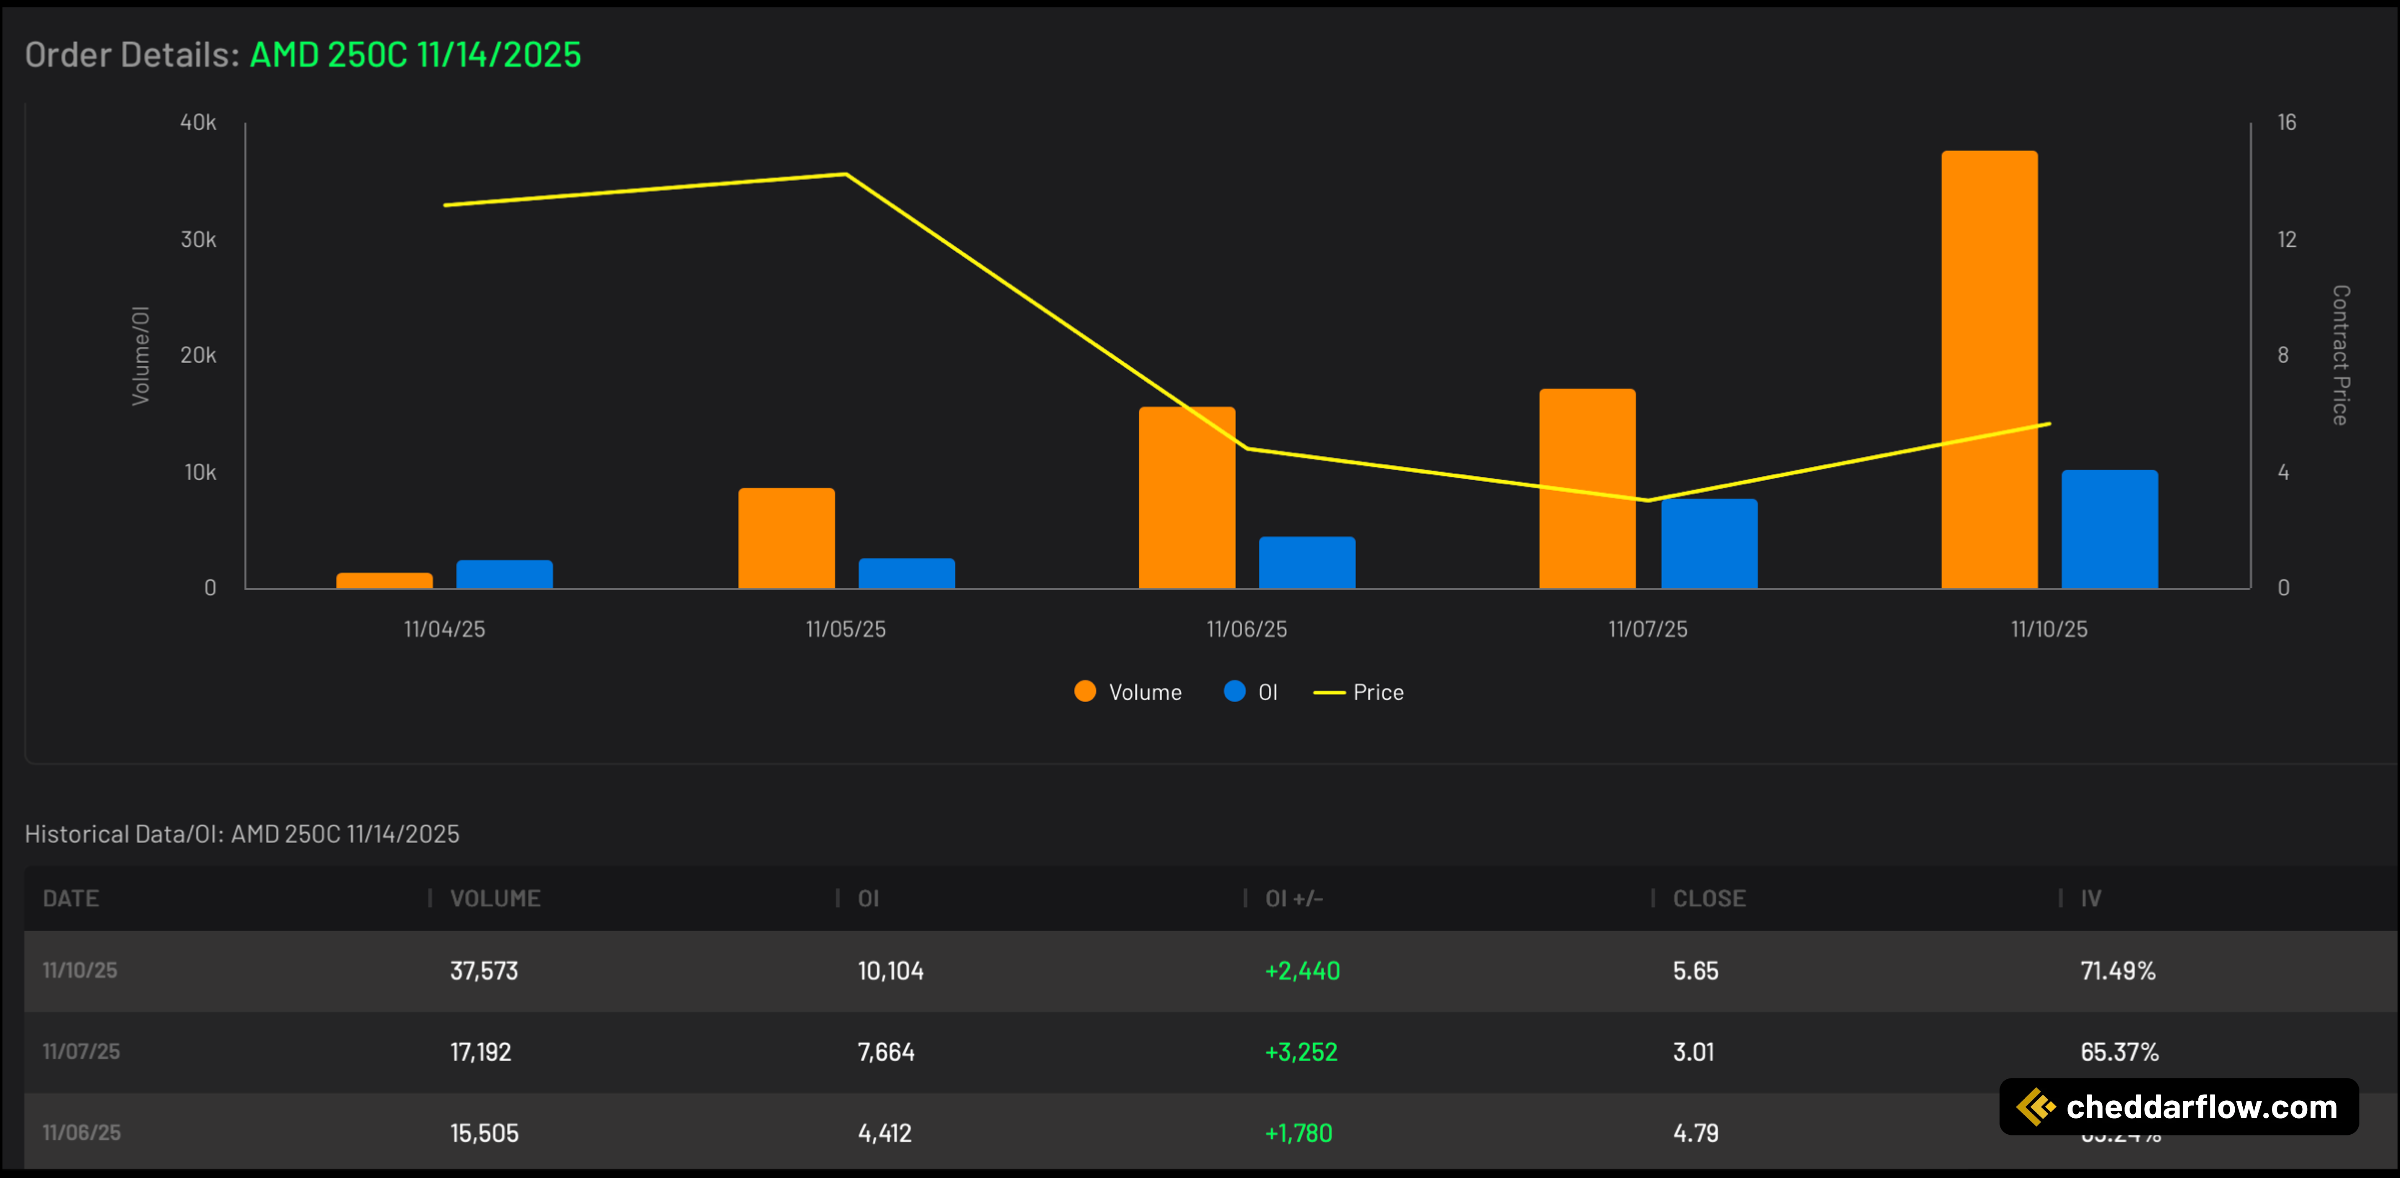Image resolution: width=2400 pixels, height=1178 pixels.
Task: Select the blue OI bar for 11/04/25
Action: tap(504, 574)
